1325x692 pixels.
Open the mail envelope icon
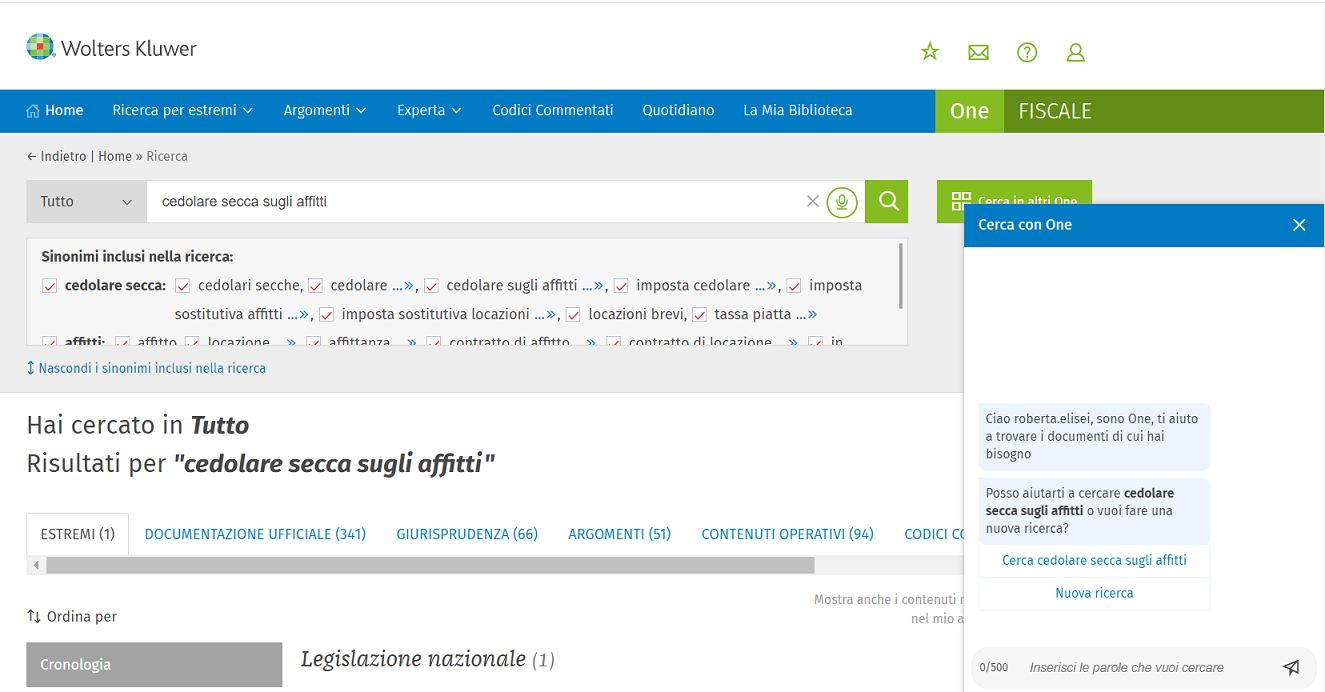pyautogui.click(x=978, y=52)
